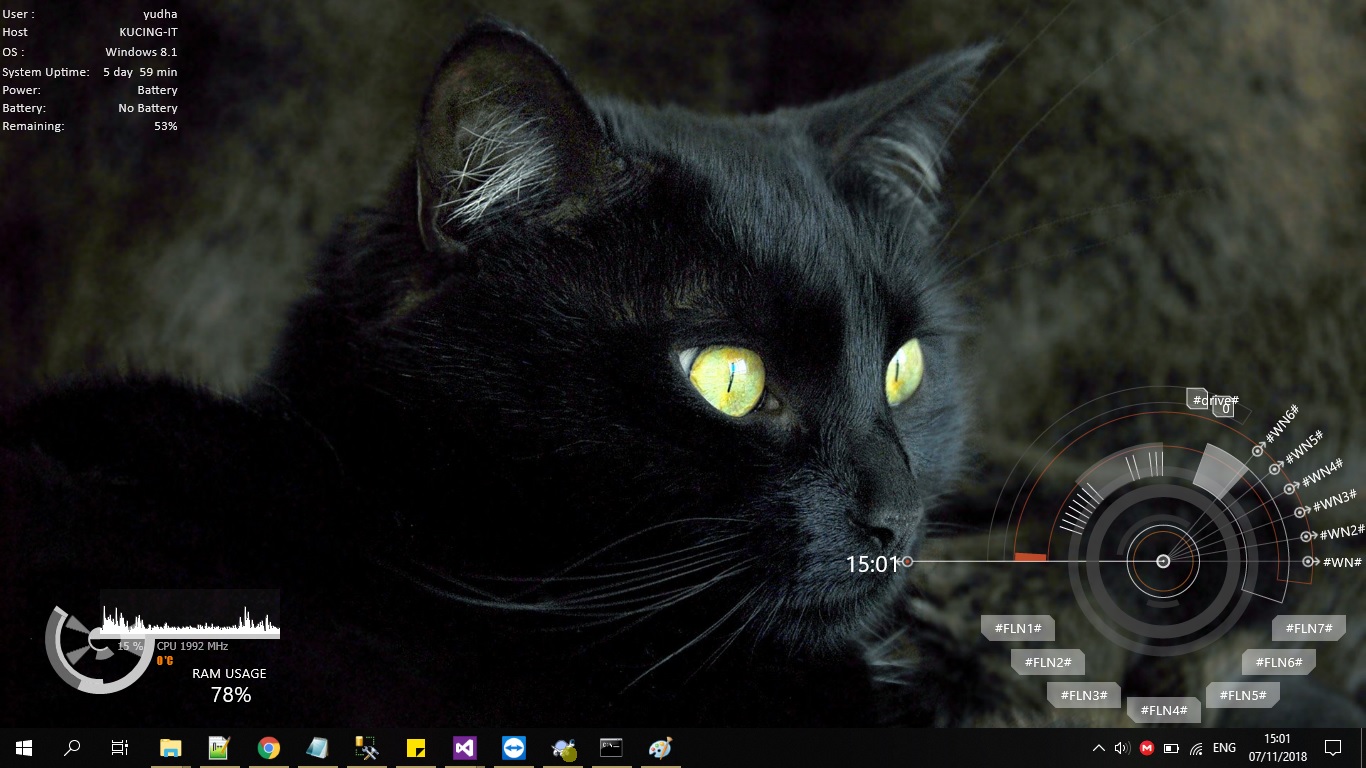Launch Visual Studio from the taskbar

463,747
